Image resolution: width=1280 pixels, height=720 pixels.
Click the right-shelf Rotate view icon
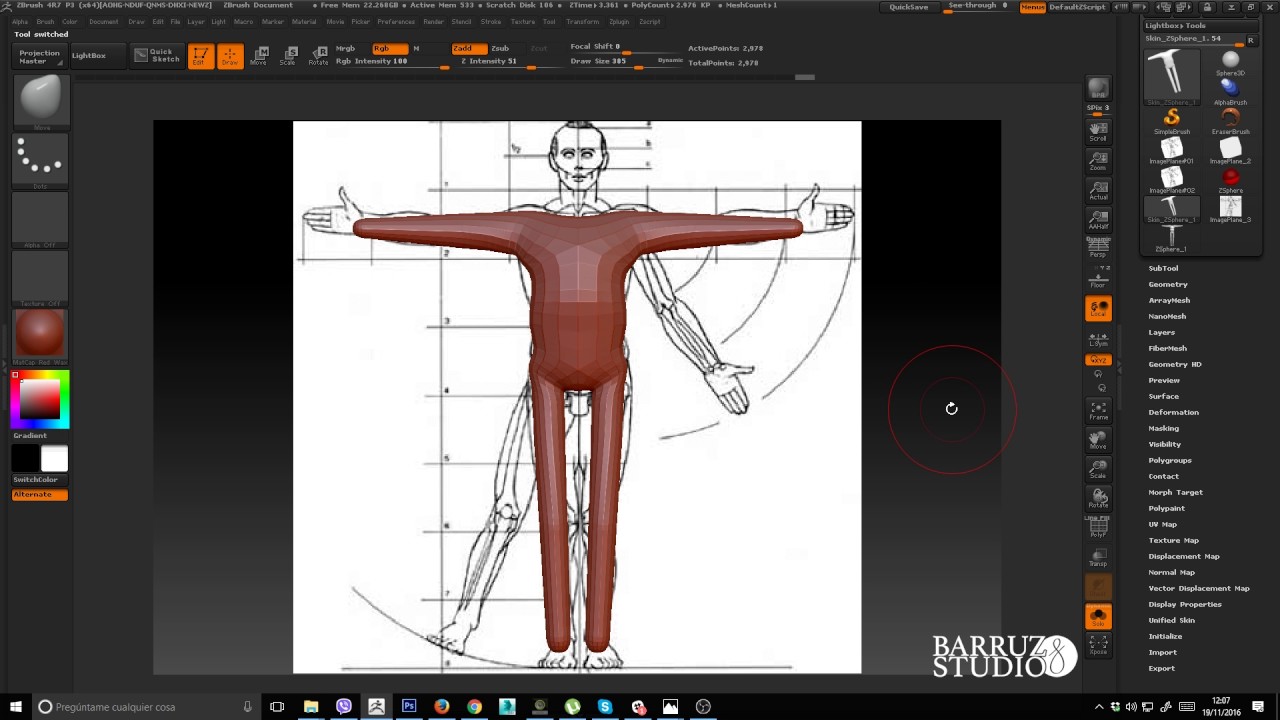point(1098,497)
